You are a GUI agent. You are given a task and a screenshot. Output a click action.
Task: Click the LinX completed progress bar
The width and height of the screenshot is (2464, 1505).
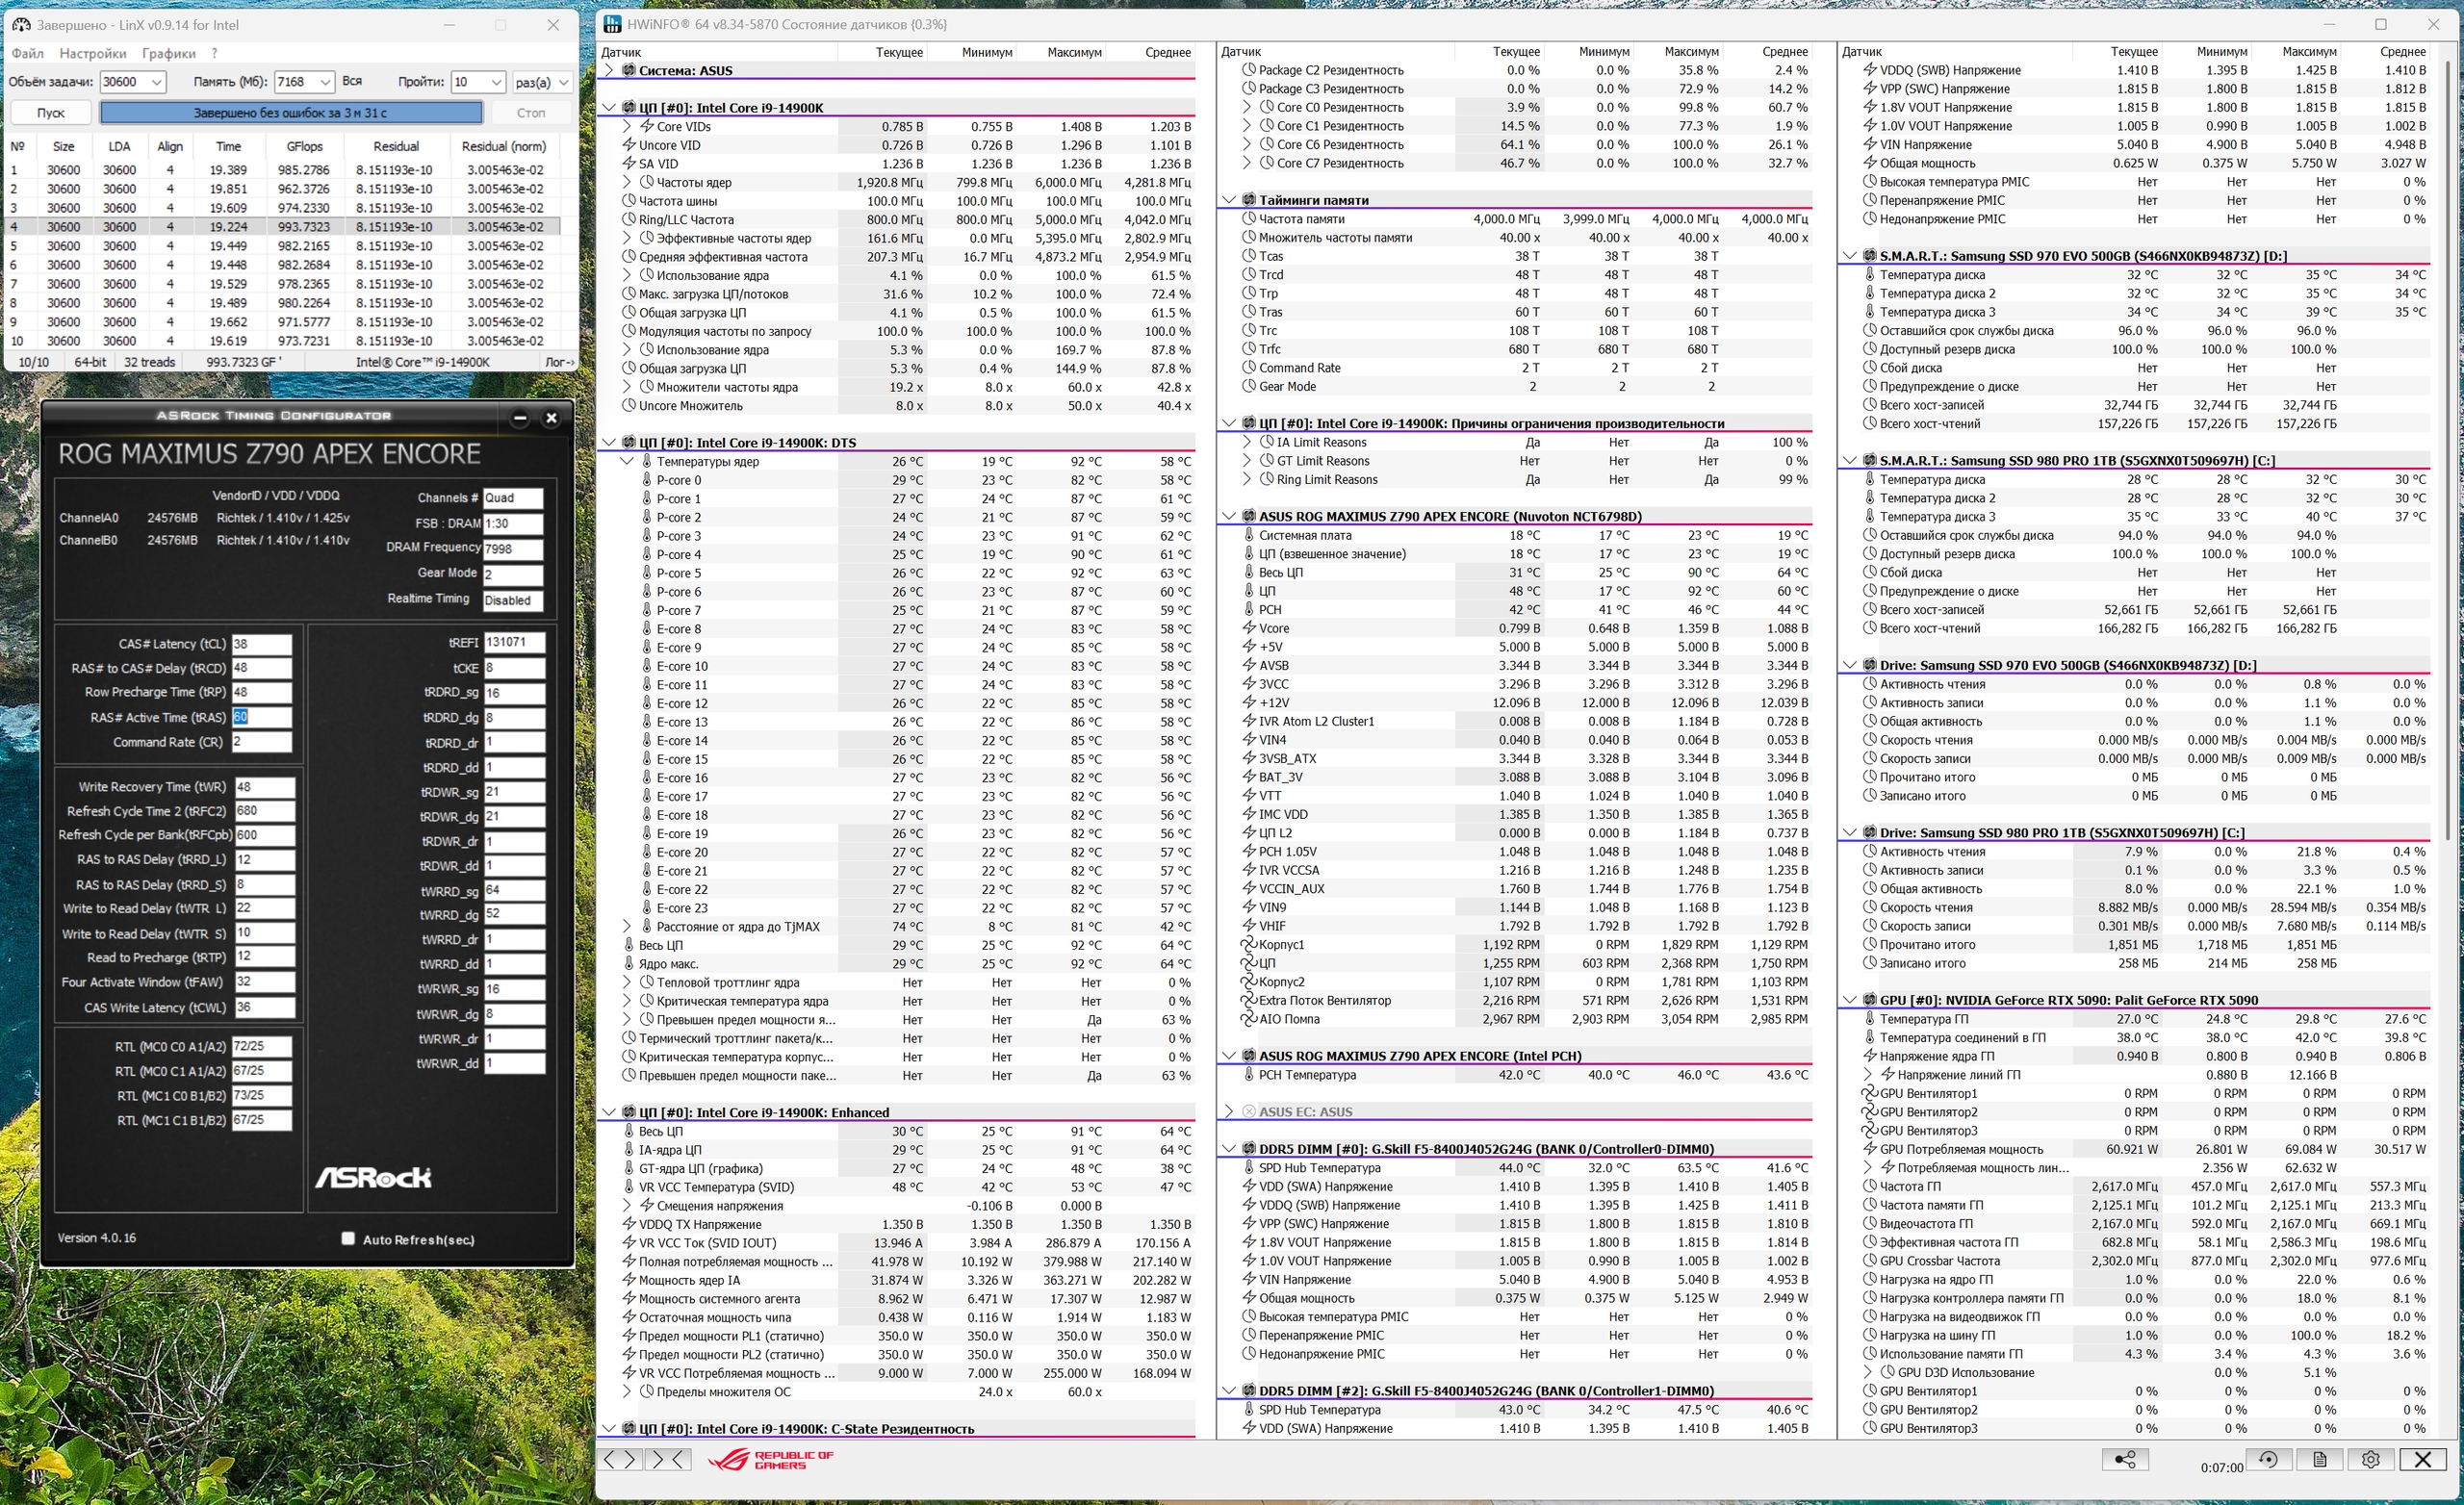coord(291,113)
